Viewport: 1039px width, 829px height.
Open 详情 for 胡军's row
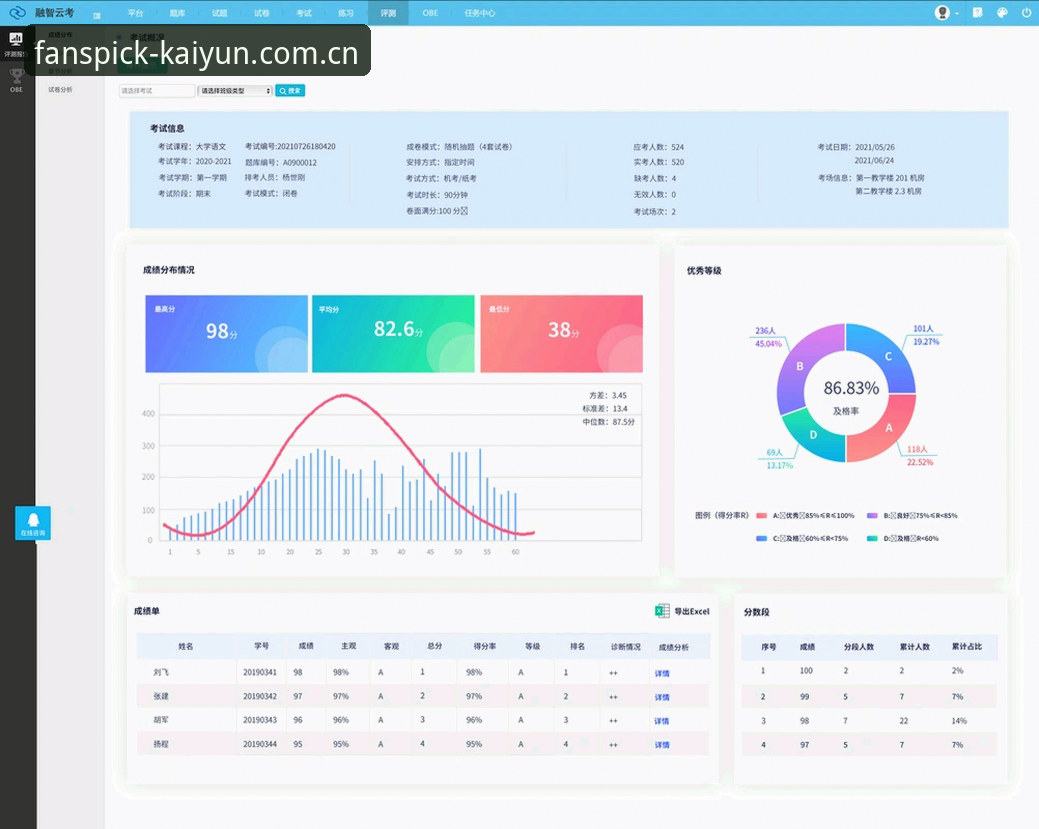662,721
